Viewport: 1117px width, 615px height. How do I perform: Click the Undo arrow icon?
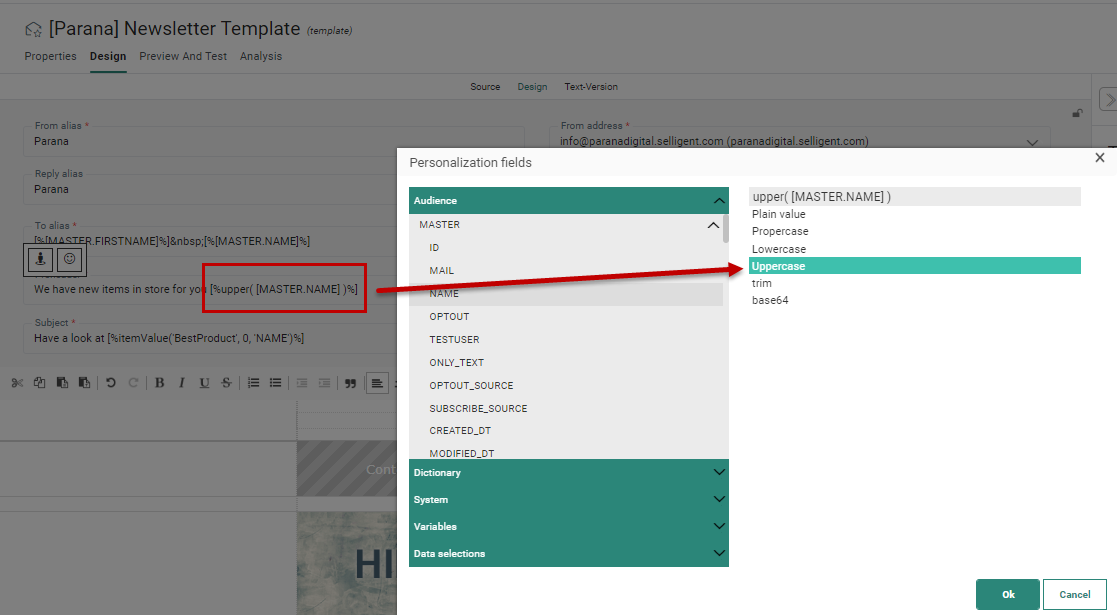click(111, 382)
